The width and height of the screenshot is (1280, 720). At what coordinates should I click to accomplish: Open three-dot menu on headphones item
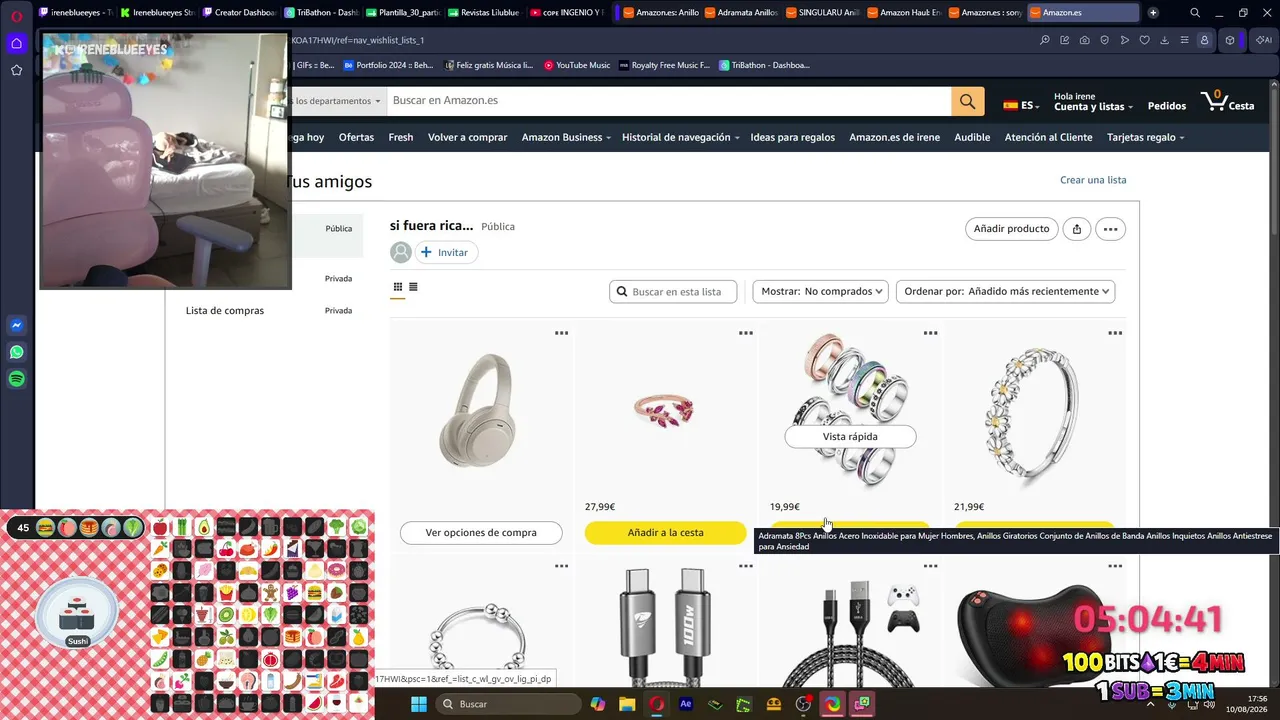click(x=561, y=333)
